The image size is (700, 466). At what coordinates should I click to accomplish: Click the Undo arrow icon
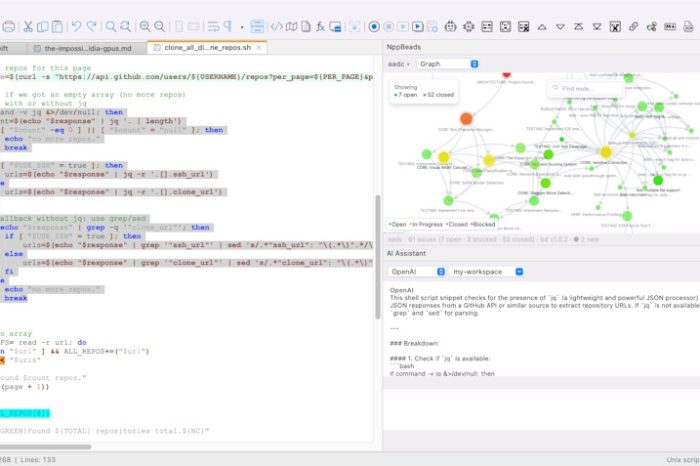point(77,26)
